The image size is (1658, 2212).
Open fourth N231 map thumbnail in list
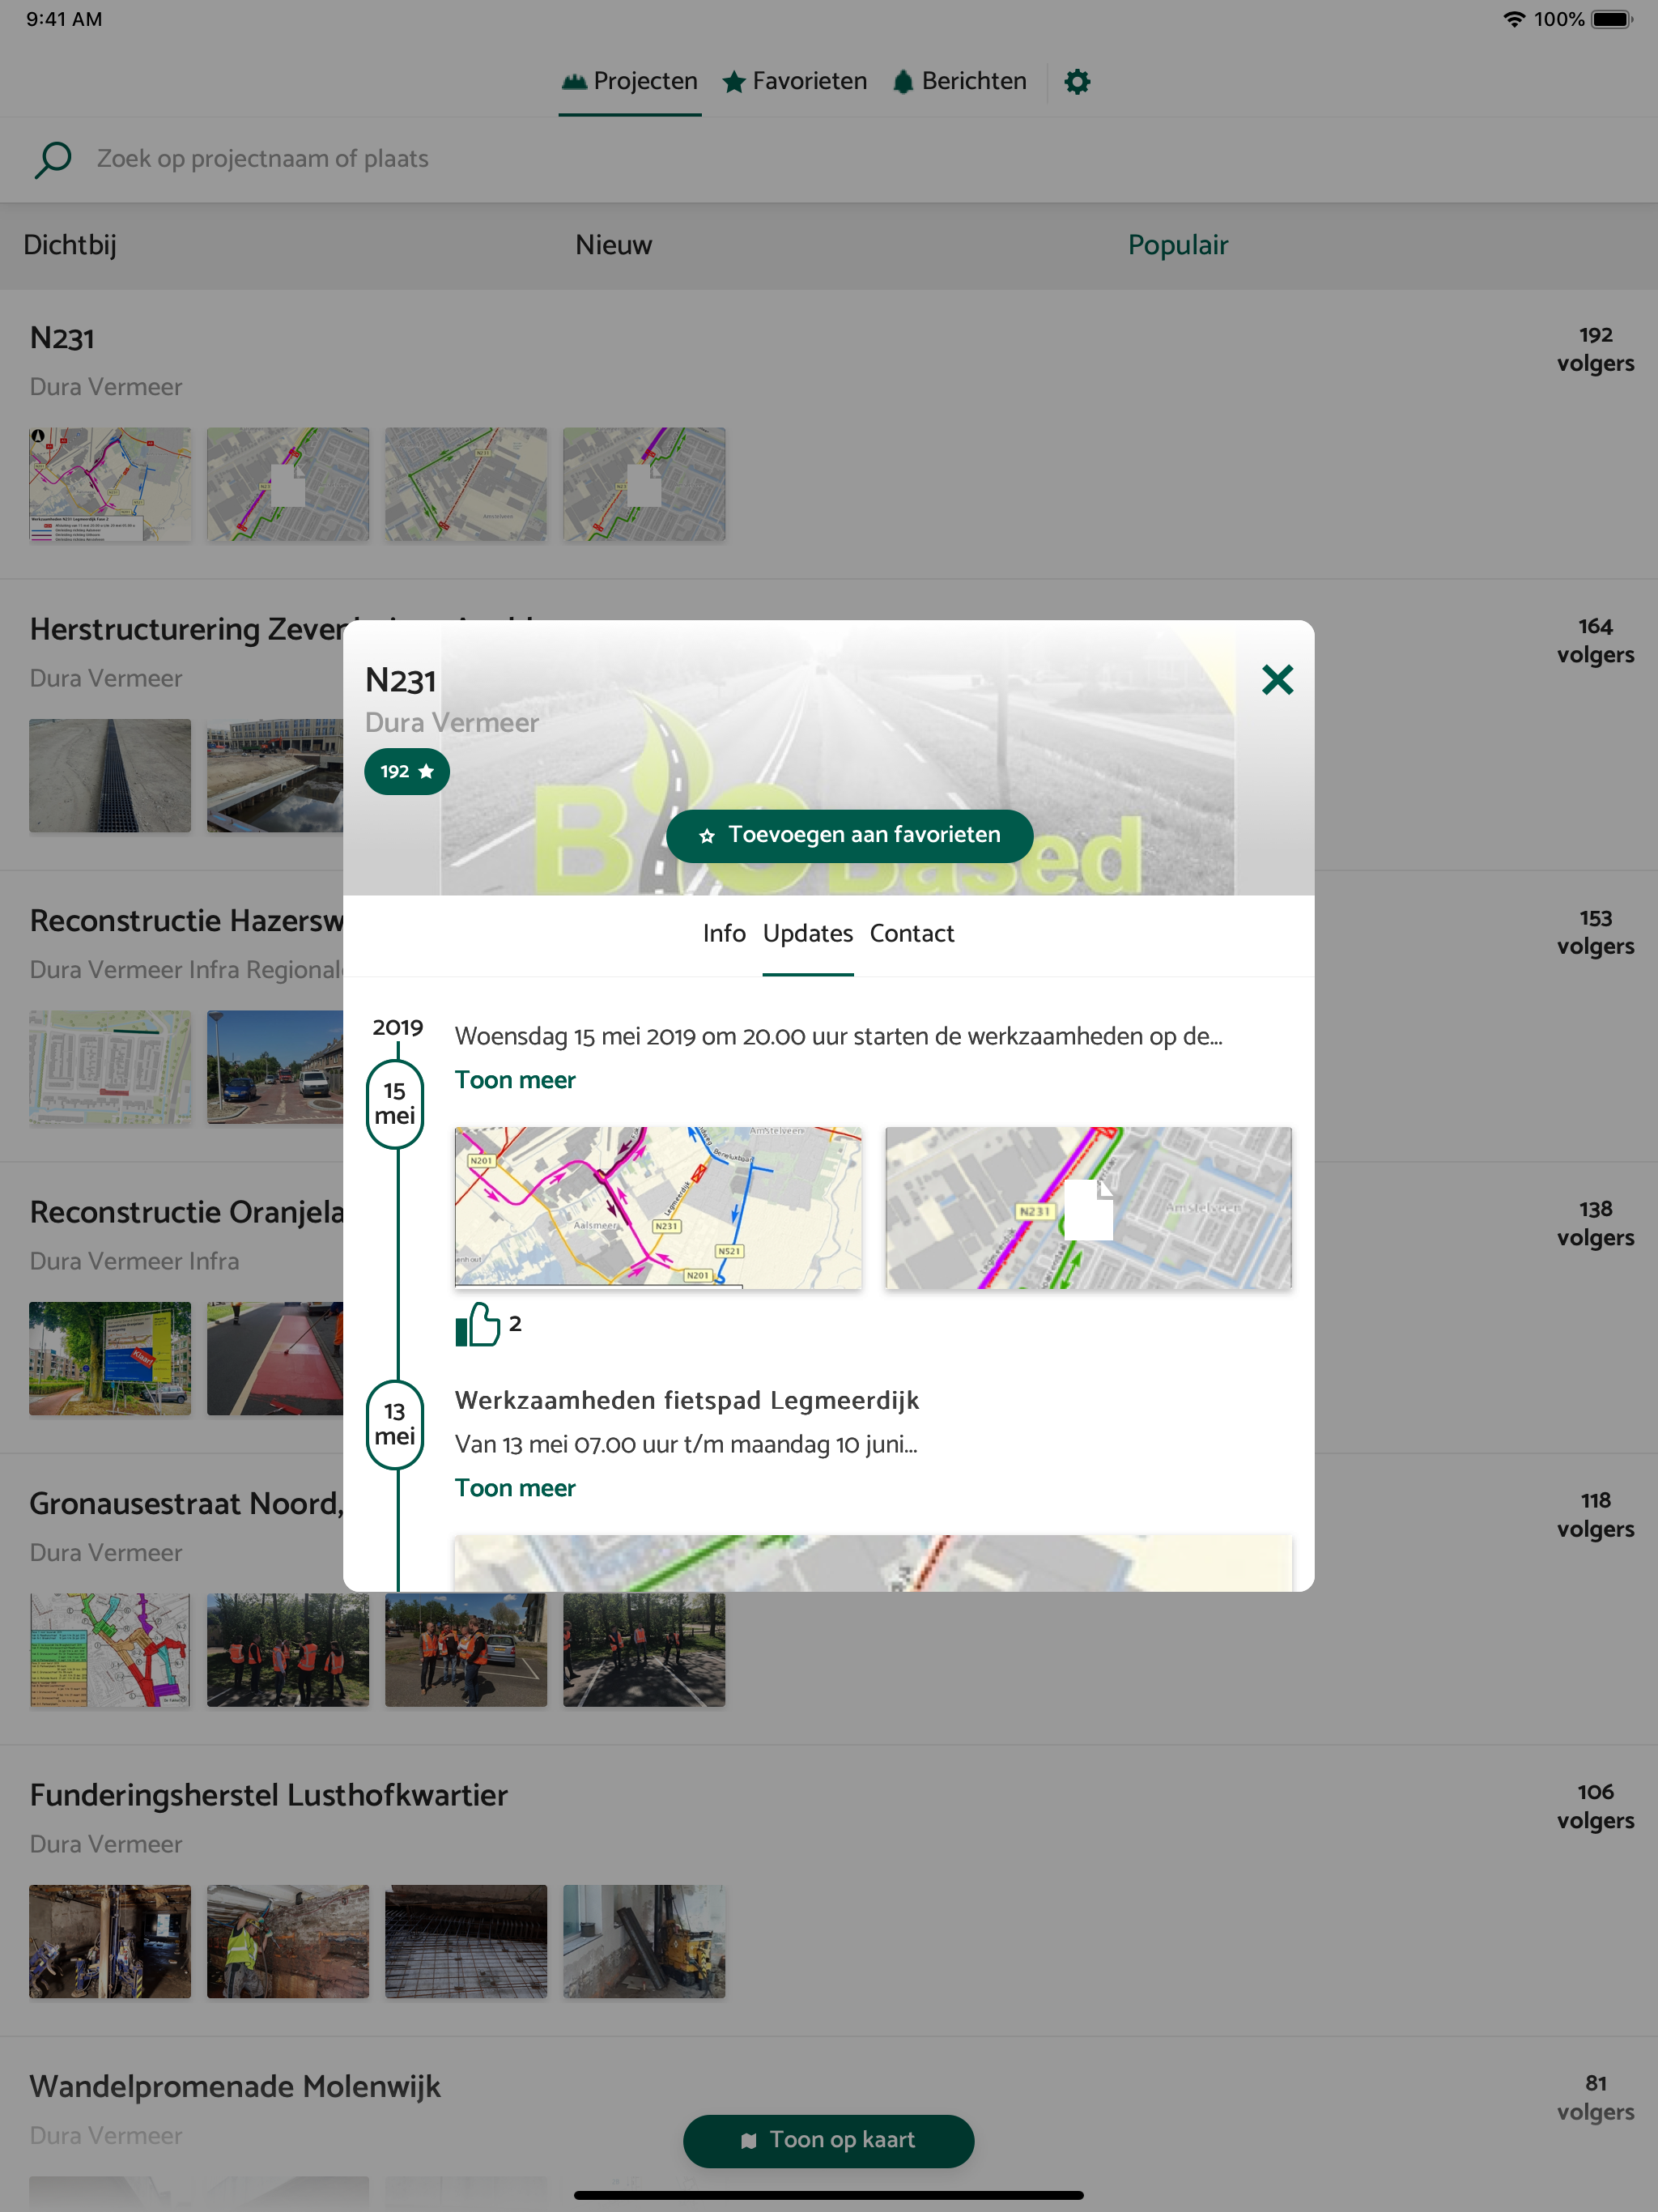(x=644, y=485)
